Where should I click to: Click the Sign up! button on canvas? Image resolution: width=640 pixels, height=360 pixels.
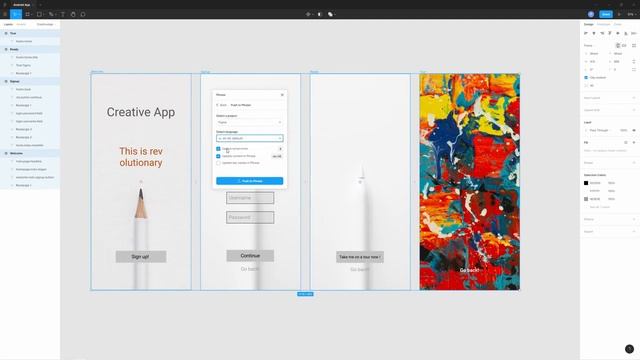click(x=141, y=257)
